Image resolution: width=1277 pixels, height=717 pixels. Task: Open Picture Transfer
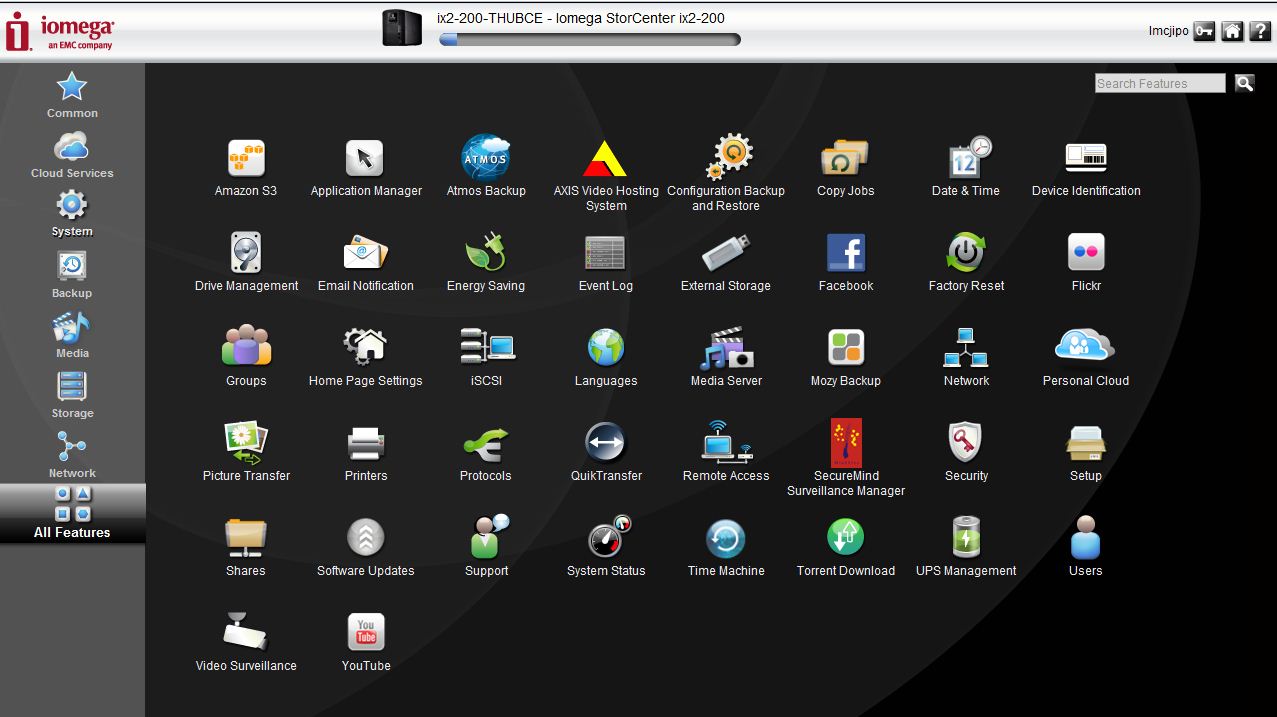(x=246, y=452)
